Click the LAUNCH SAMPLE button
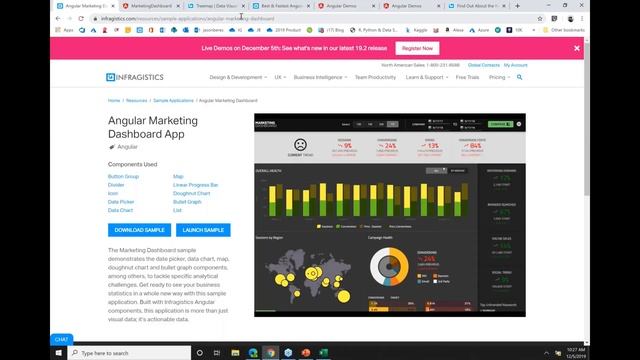 (x=203, y=230)
